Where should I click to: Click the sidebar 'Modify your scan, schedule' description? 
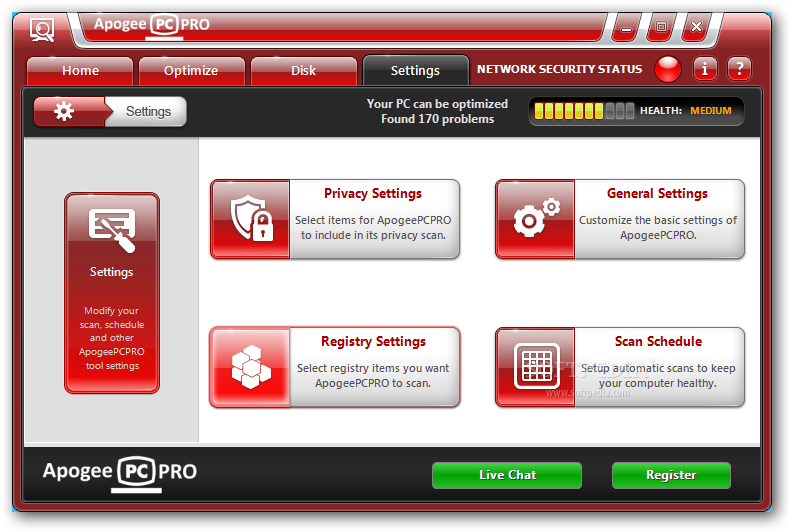click(112, 338)
